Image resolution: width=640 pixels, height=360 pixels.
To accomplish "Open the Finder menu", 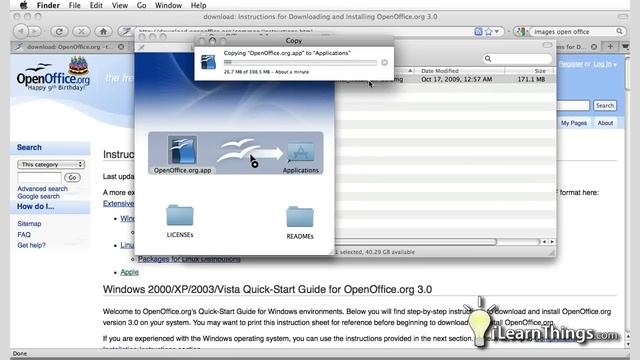I will (x=48, y=5).
